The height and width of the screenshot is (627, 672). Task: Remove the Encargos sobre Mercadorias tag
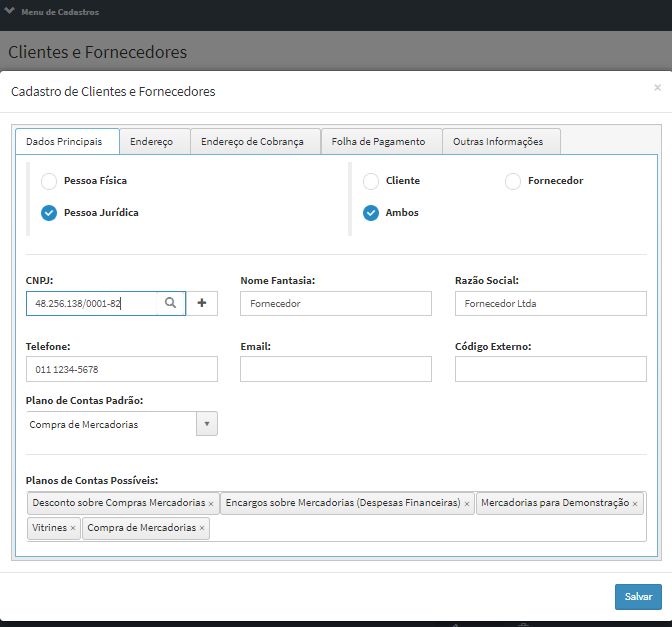467,504
